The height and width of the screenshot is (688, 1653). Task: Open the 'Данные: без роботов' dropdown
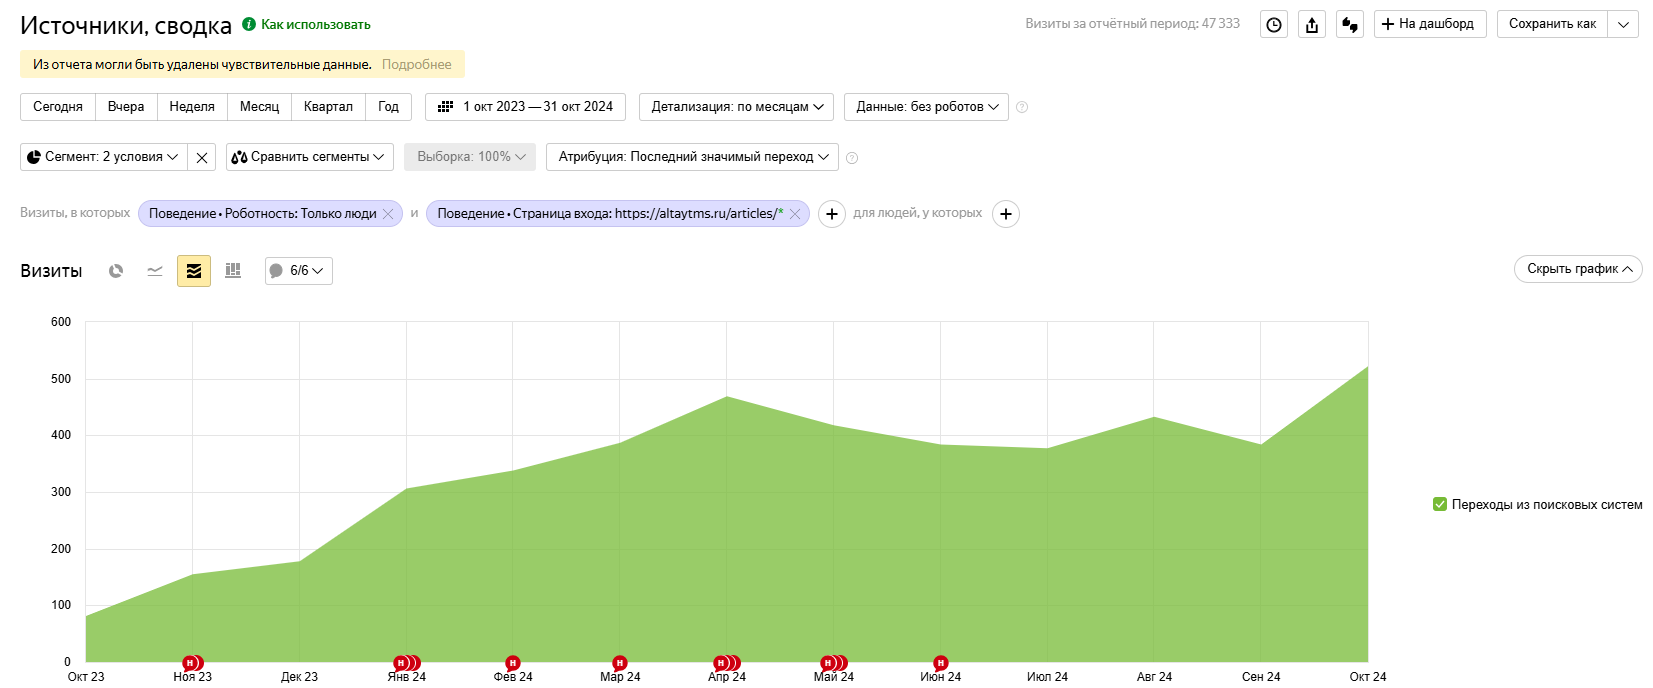926,107
